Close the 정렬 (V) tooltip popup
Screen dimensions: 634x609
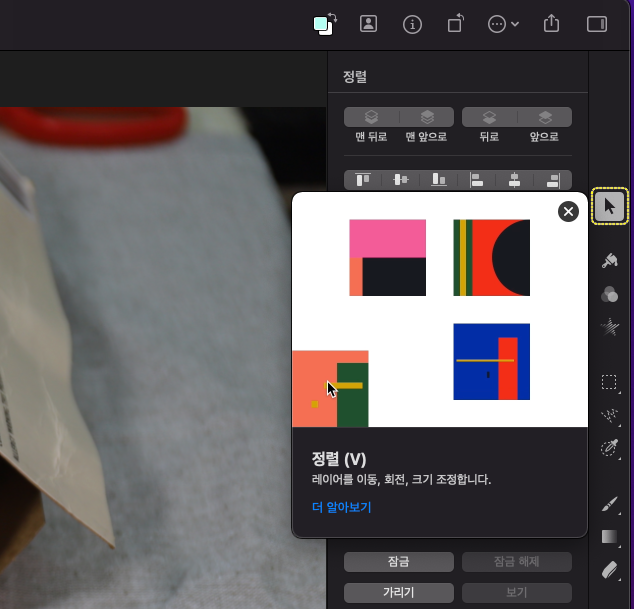(568, 211)
